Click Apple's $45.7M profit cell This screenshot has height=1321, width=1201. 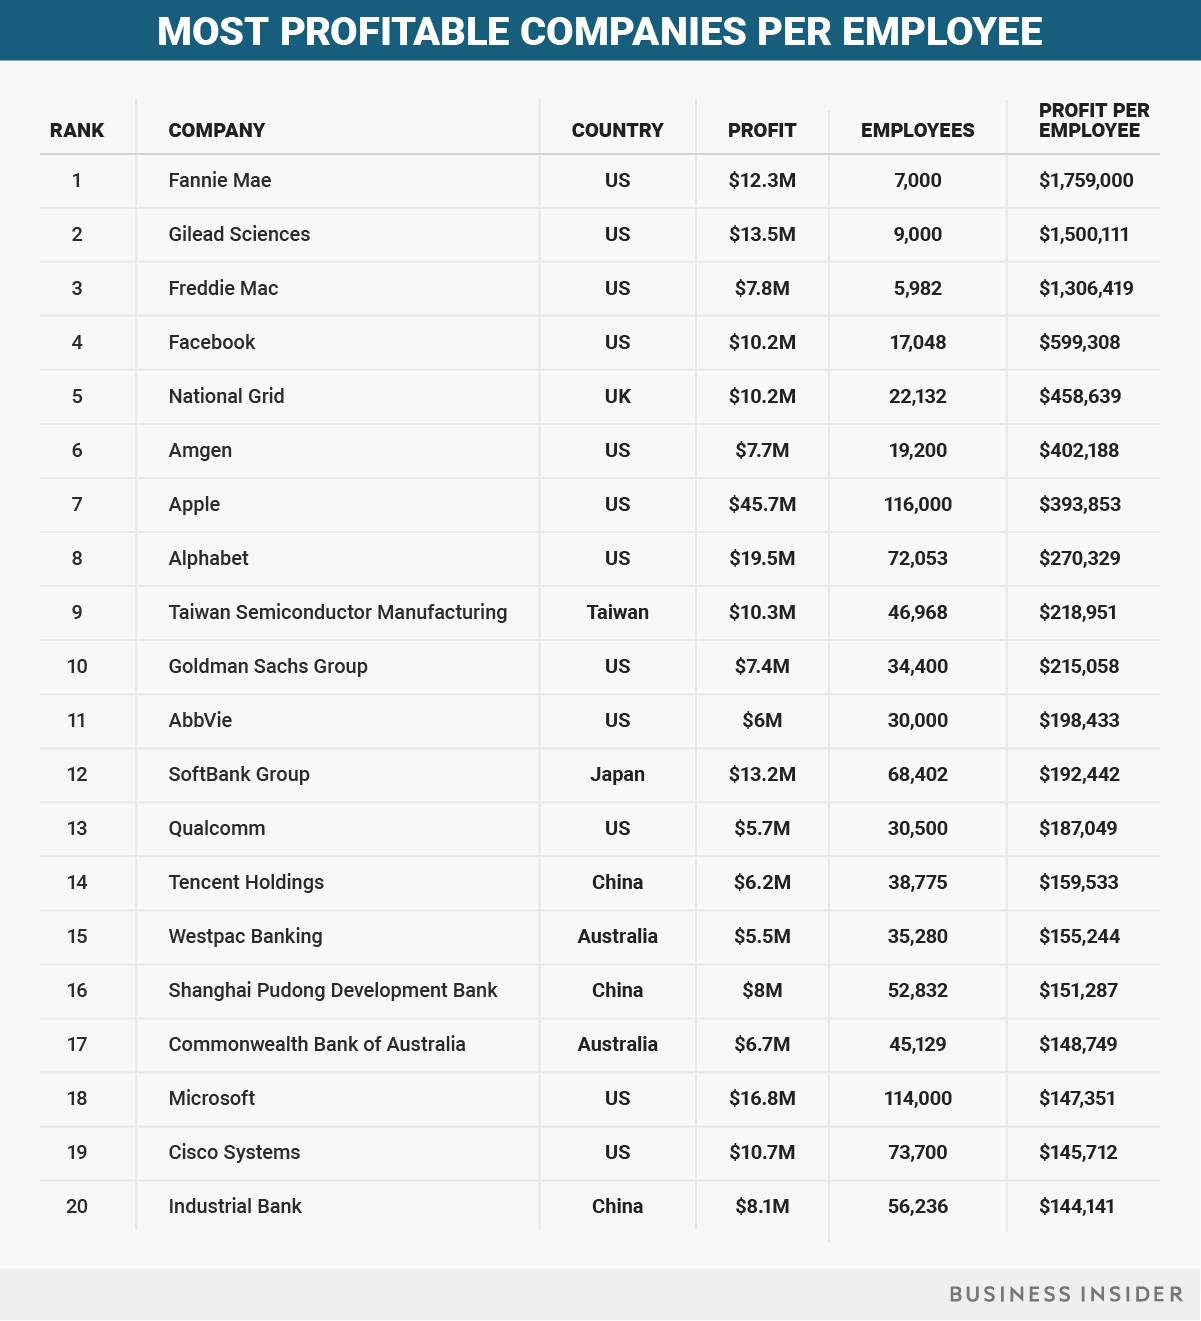(x=762, y=504)
